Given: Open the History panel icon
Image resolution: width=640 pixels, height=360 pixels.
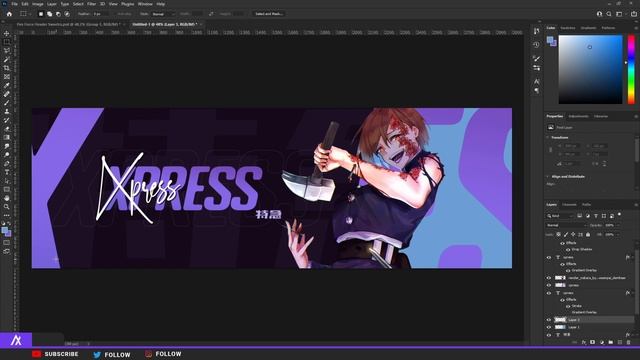Looking at the screenshot, I should click(536, 44).
